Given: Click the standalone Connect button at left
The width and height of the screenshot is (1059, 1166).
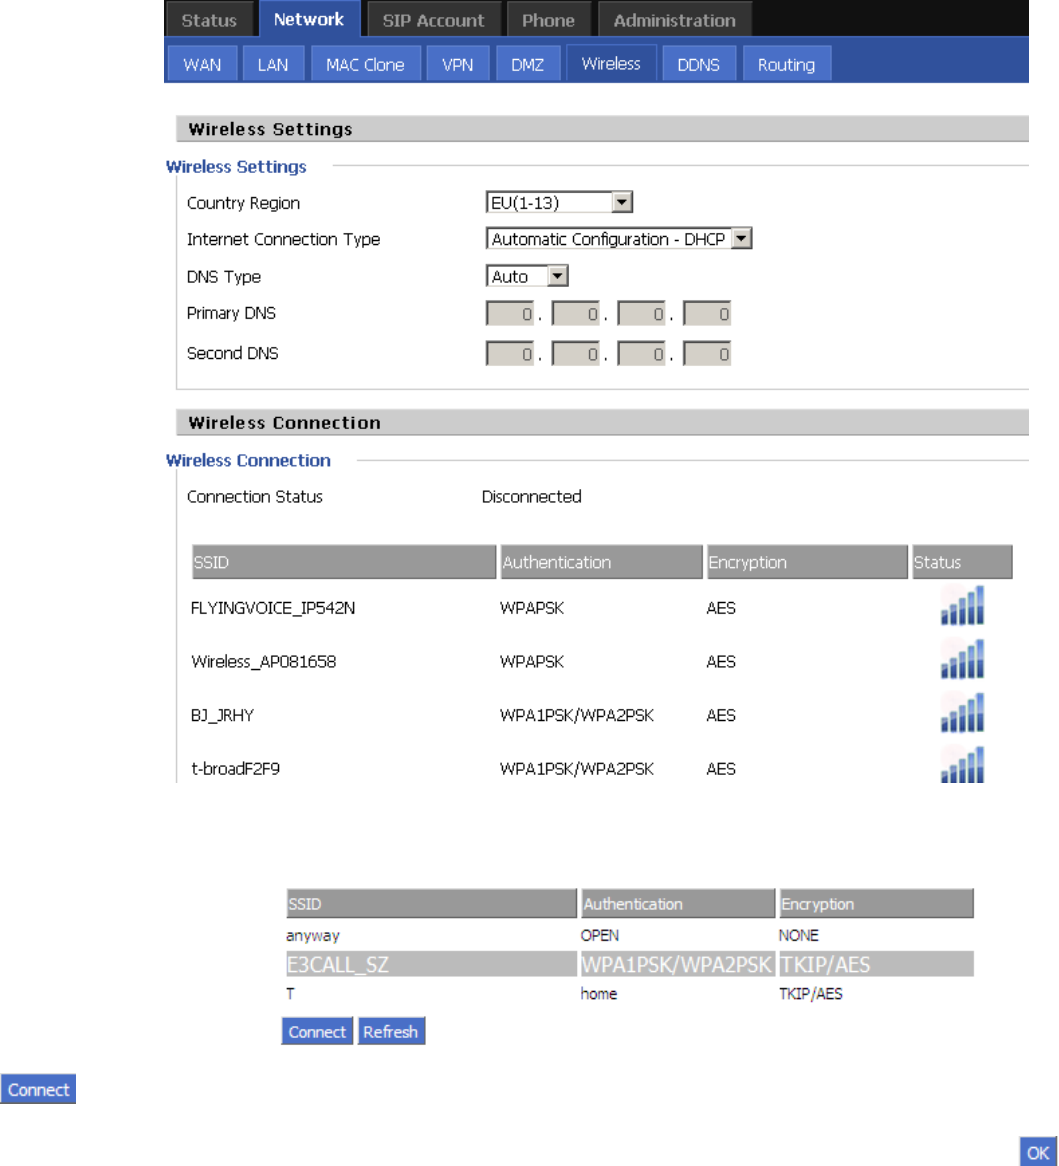Looking at the screenshot, I should (x=38, y=1089).
